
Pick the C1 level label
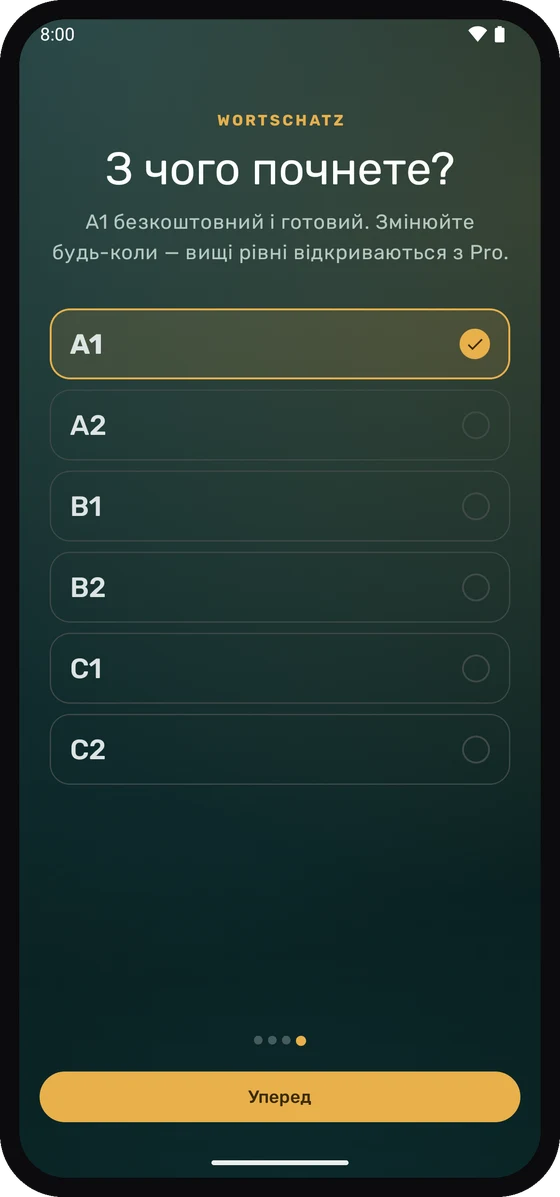click(x=86, y=669)
